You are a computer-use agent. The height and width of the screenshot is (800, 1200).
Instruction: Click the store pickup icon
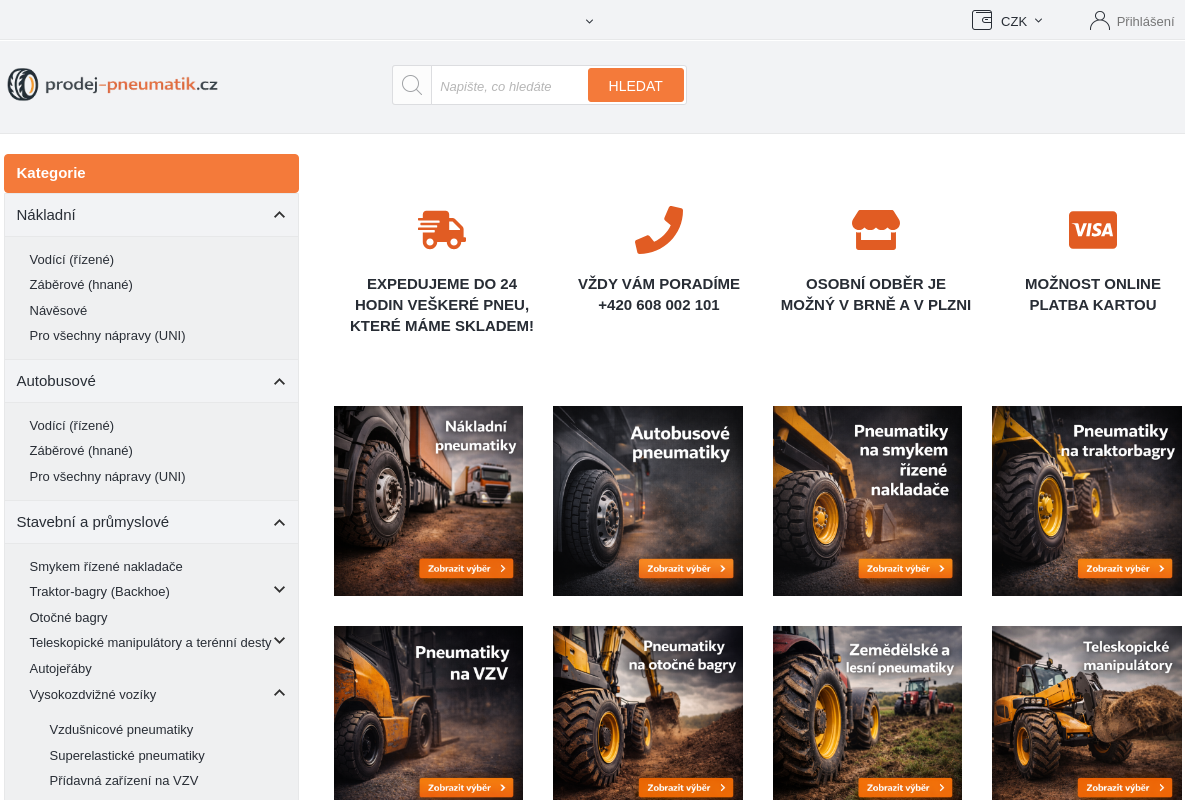pos(875,230)
